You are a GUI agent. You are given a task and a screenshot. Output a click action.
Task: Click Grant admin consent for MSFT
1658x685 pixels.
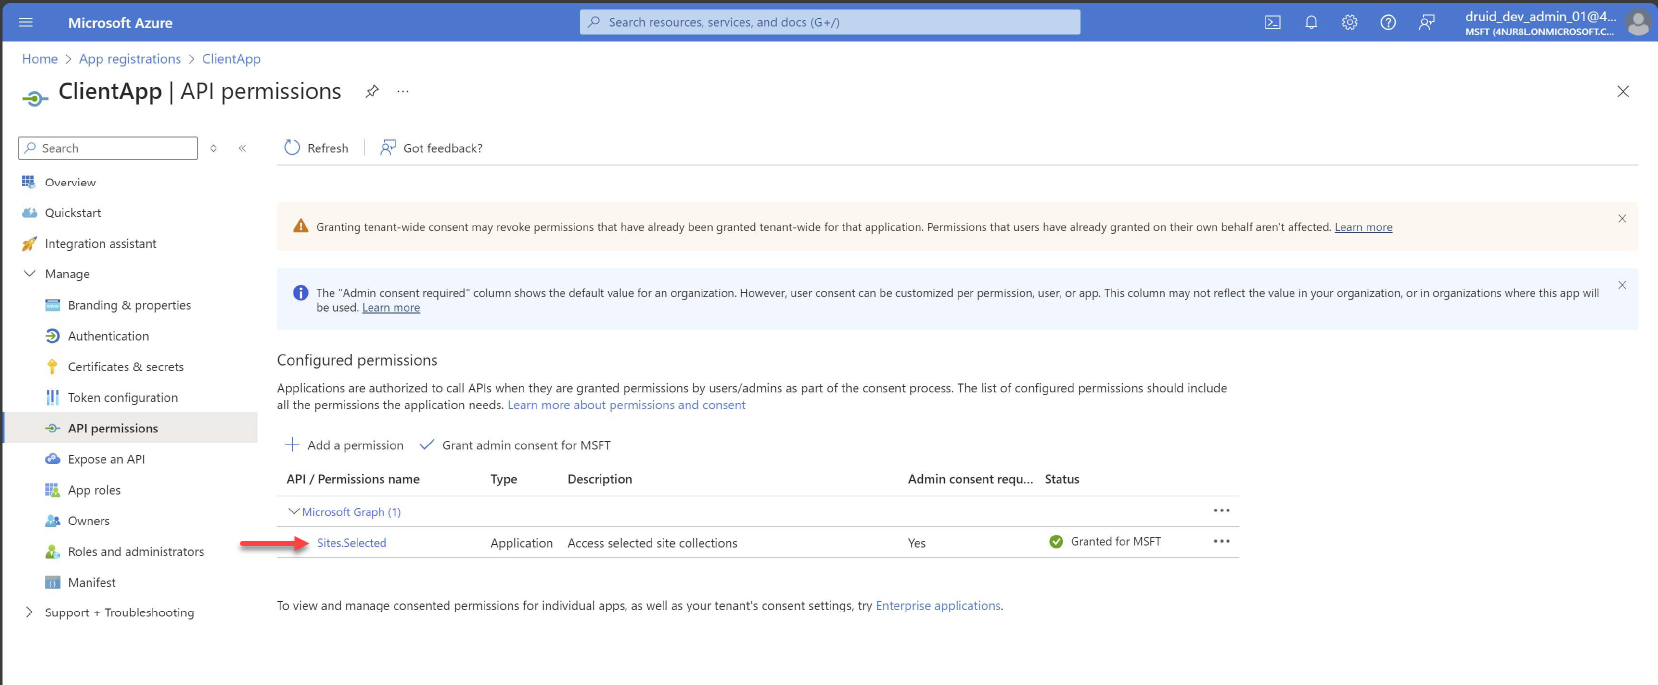(x=515, y=445)
